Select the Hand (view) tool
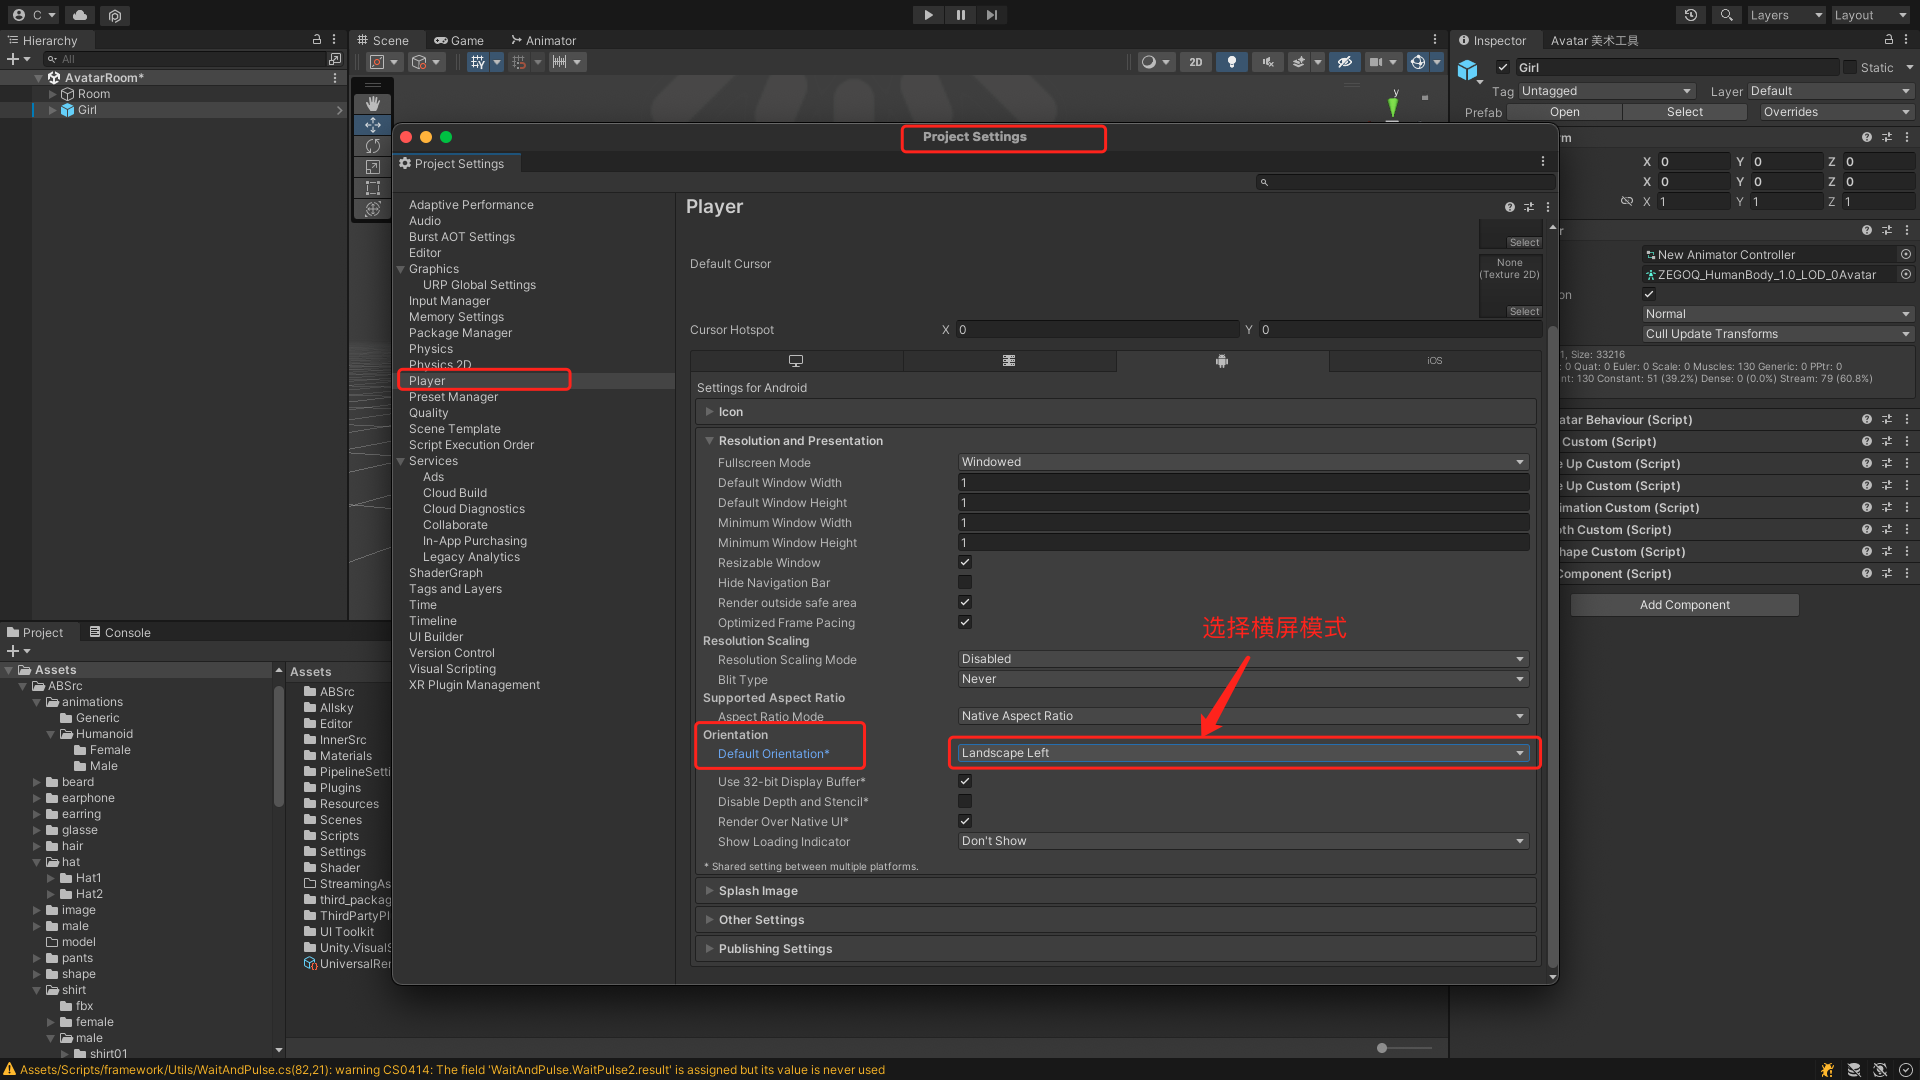 pyautogui.click(x=373, y=104)
